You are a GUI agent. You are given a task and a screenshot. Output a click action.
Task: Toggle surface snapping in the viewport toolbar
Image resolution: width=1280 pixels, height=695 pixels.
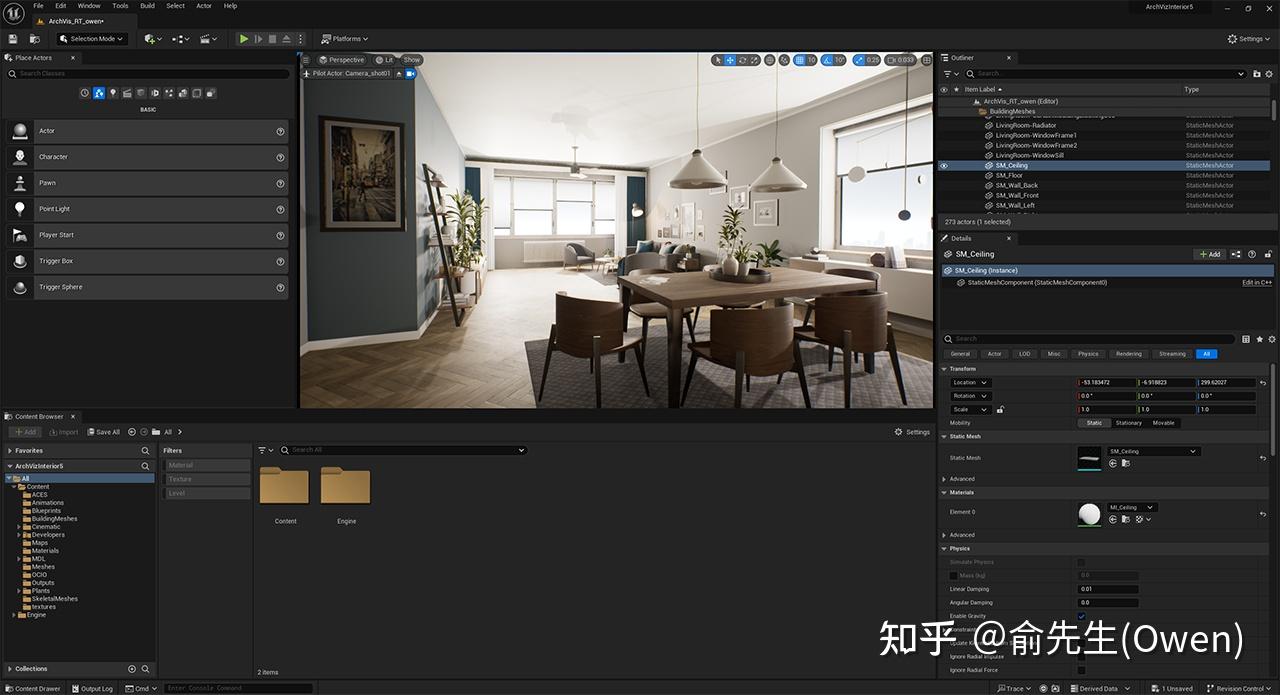pyautogui.click(x=783, y=60)
